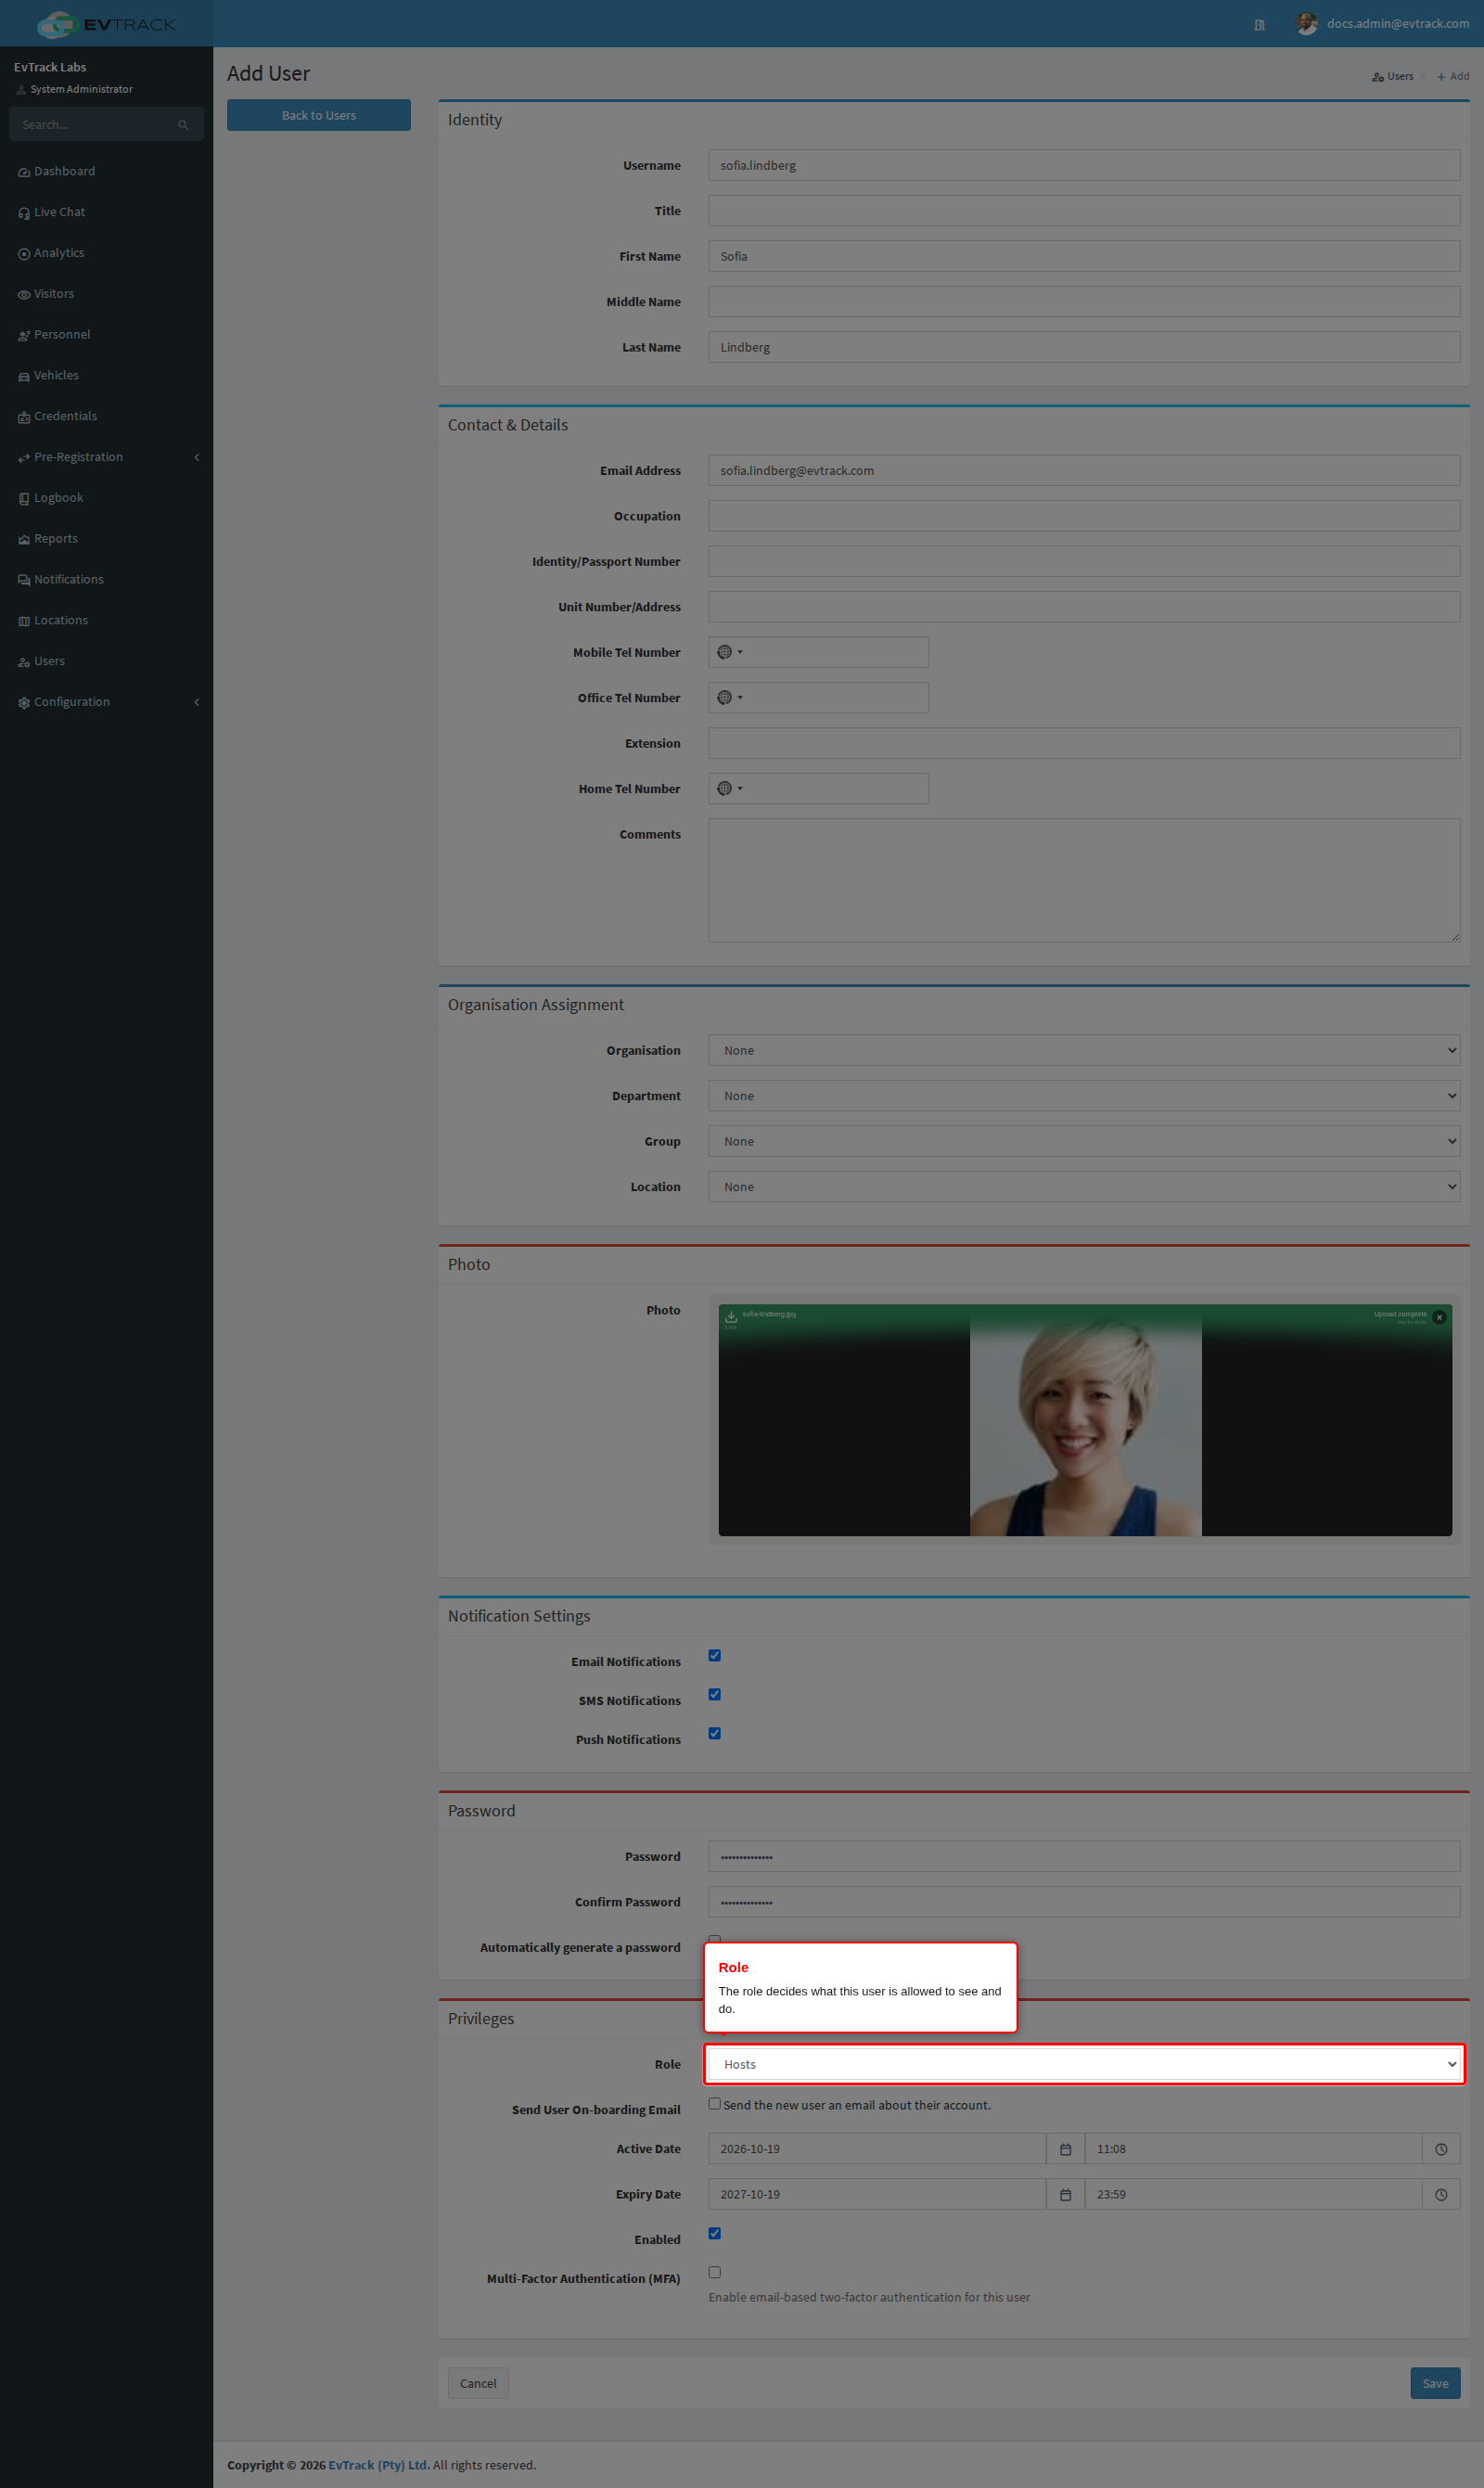The image size is (1484, 2488).
Task: Enable Multi-Factor Authentication checkbox
Action: click(x=715, y=2273)
